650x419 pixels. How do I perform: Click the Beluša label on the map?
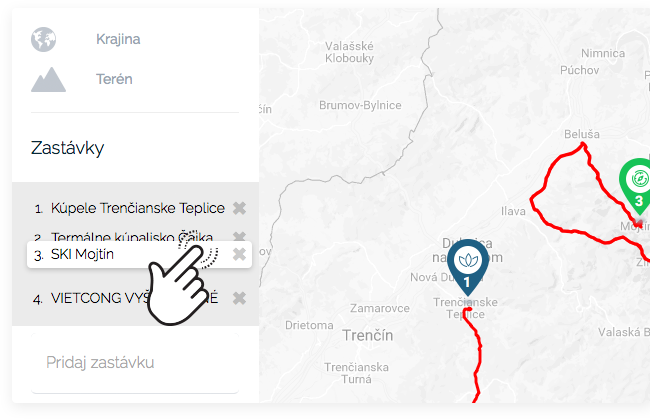[x=582, y=134]
